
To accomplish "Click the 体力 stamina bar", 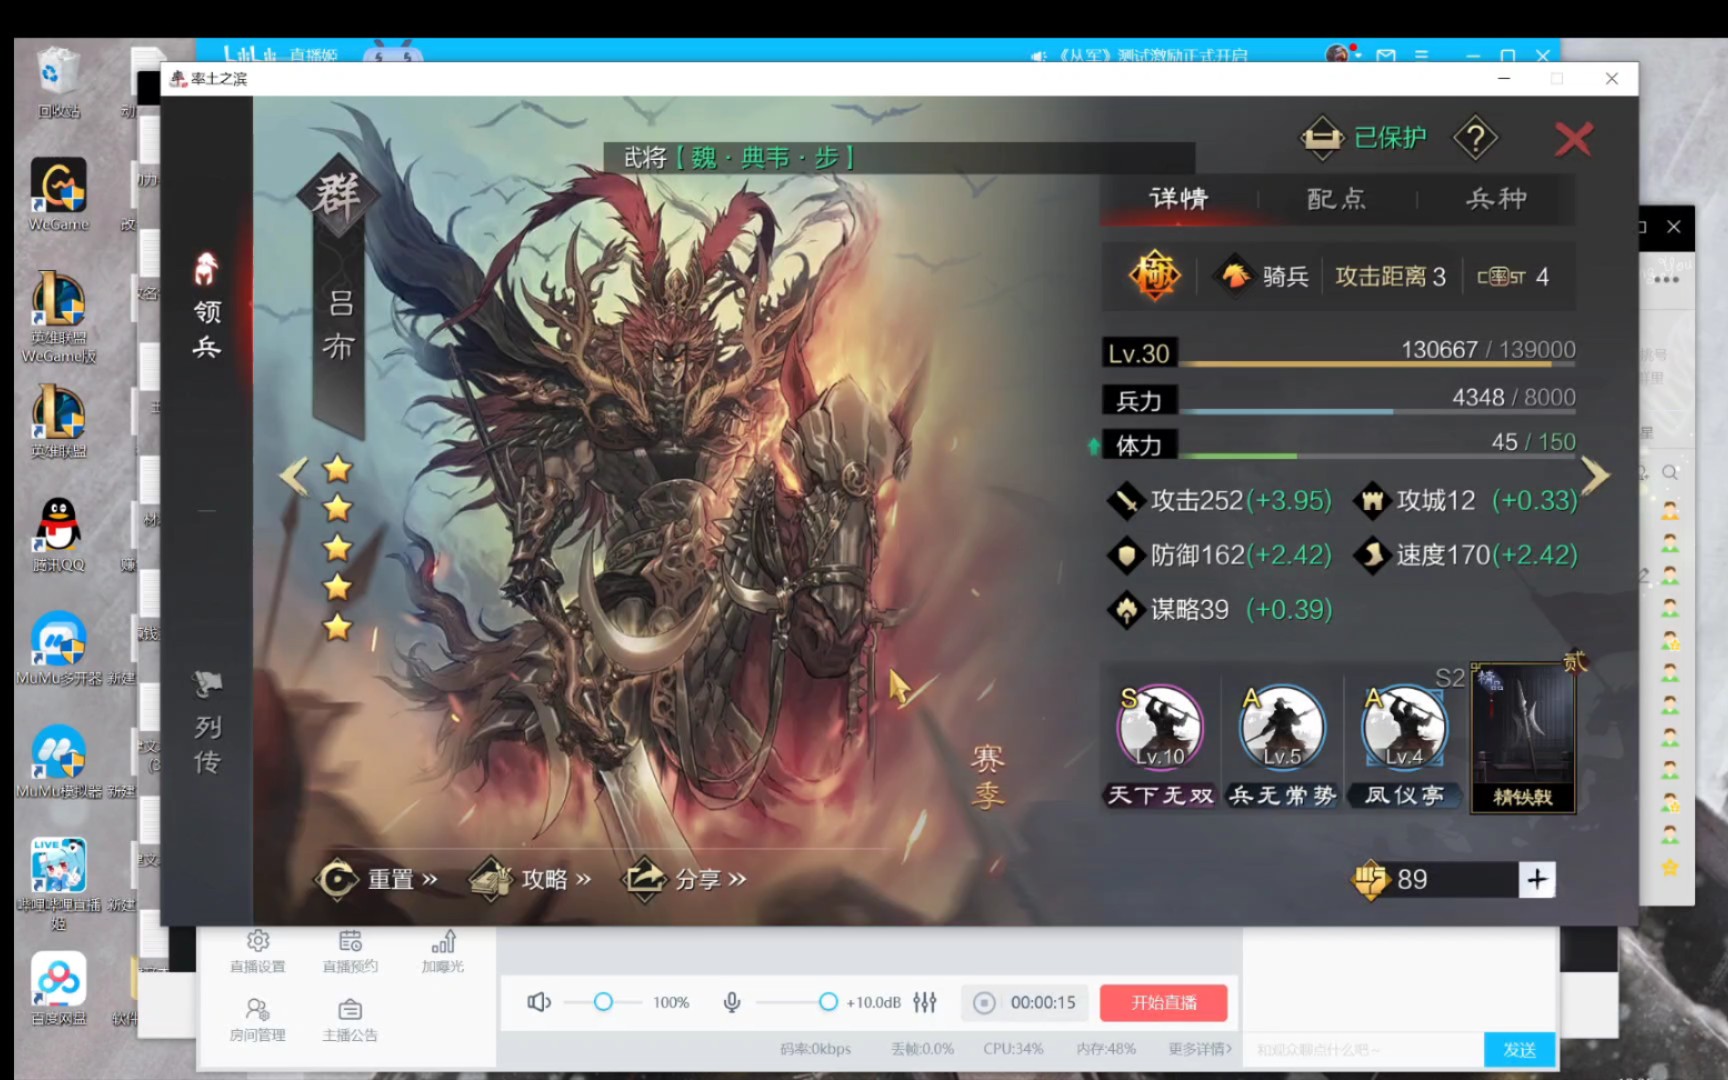I will [x=1339, y=444].
